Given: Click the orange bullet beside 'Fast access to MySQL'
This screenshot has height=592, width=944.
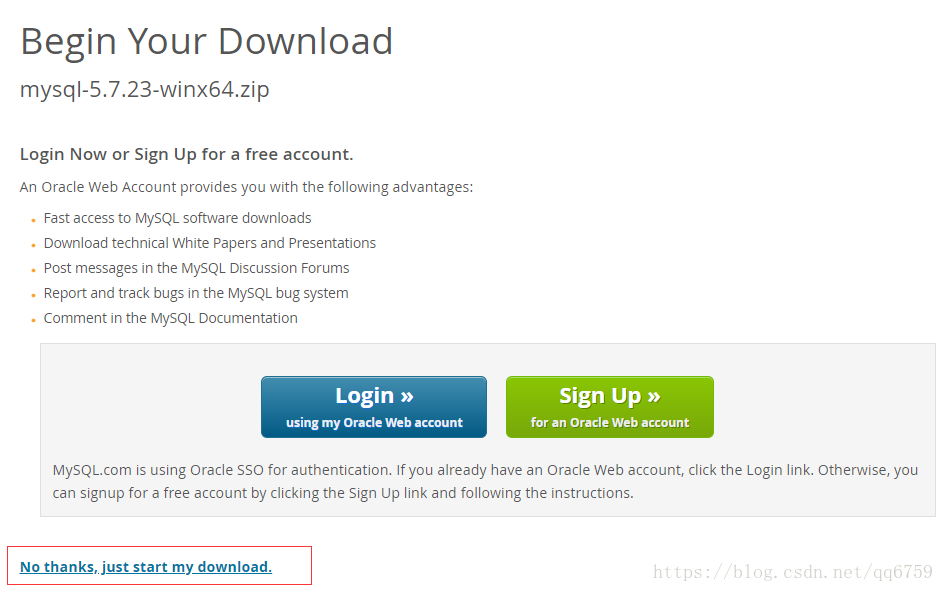Looking at the screenshot, I should pyautogui.click(x=34, y=220).
